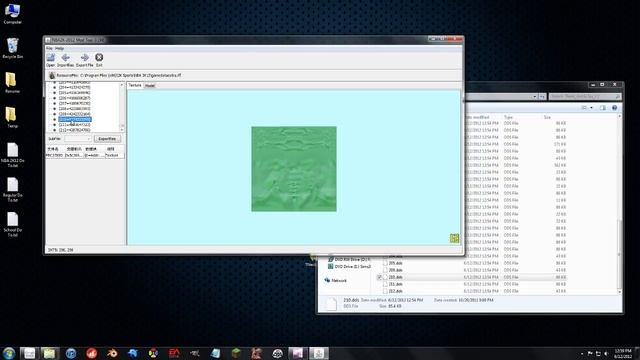The height and width of the screenshot is (360, 640).
Task: Click the volume icon in system tray
Action: coord(606,353)
